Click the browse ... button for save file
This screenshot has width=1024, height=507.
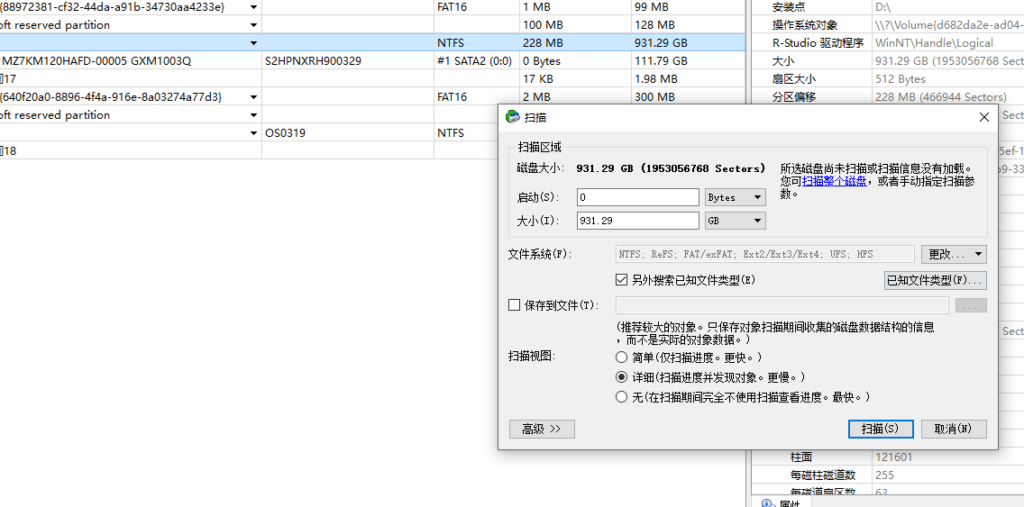tap(970, 305)
